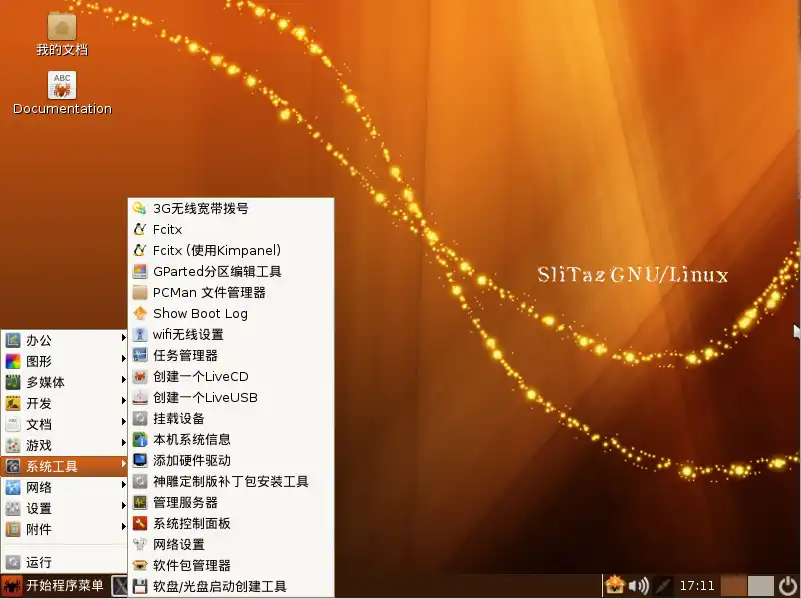Click the X icon beside start menu button
801x599 pixels.
(x=120, y=586)
